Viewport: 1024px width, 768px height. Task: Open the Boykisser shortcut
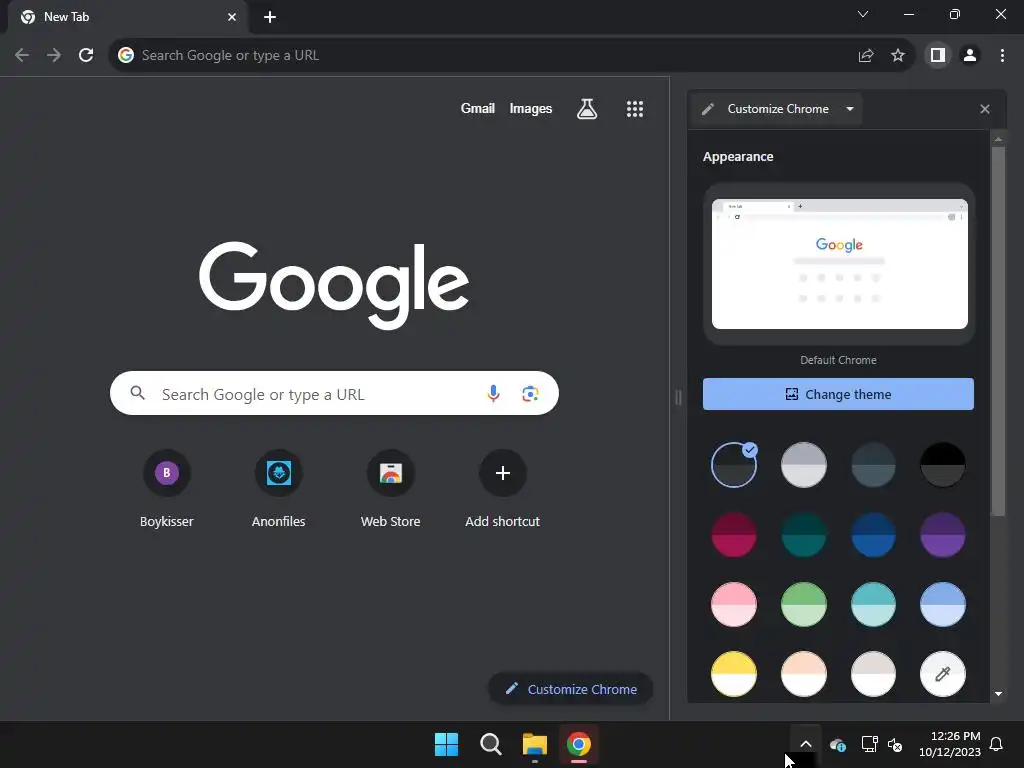[167, 490]
